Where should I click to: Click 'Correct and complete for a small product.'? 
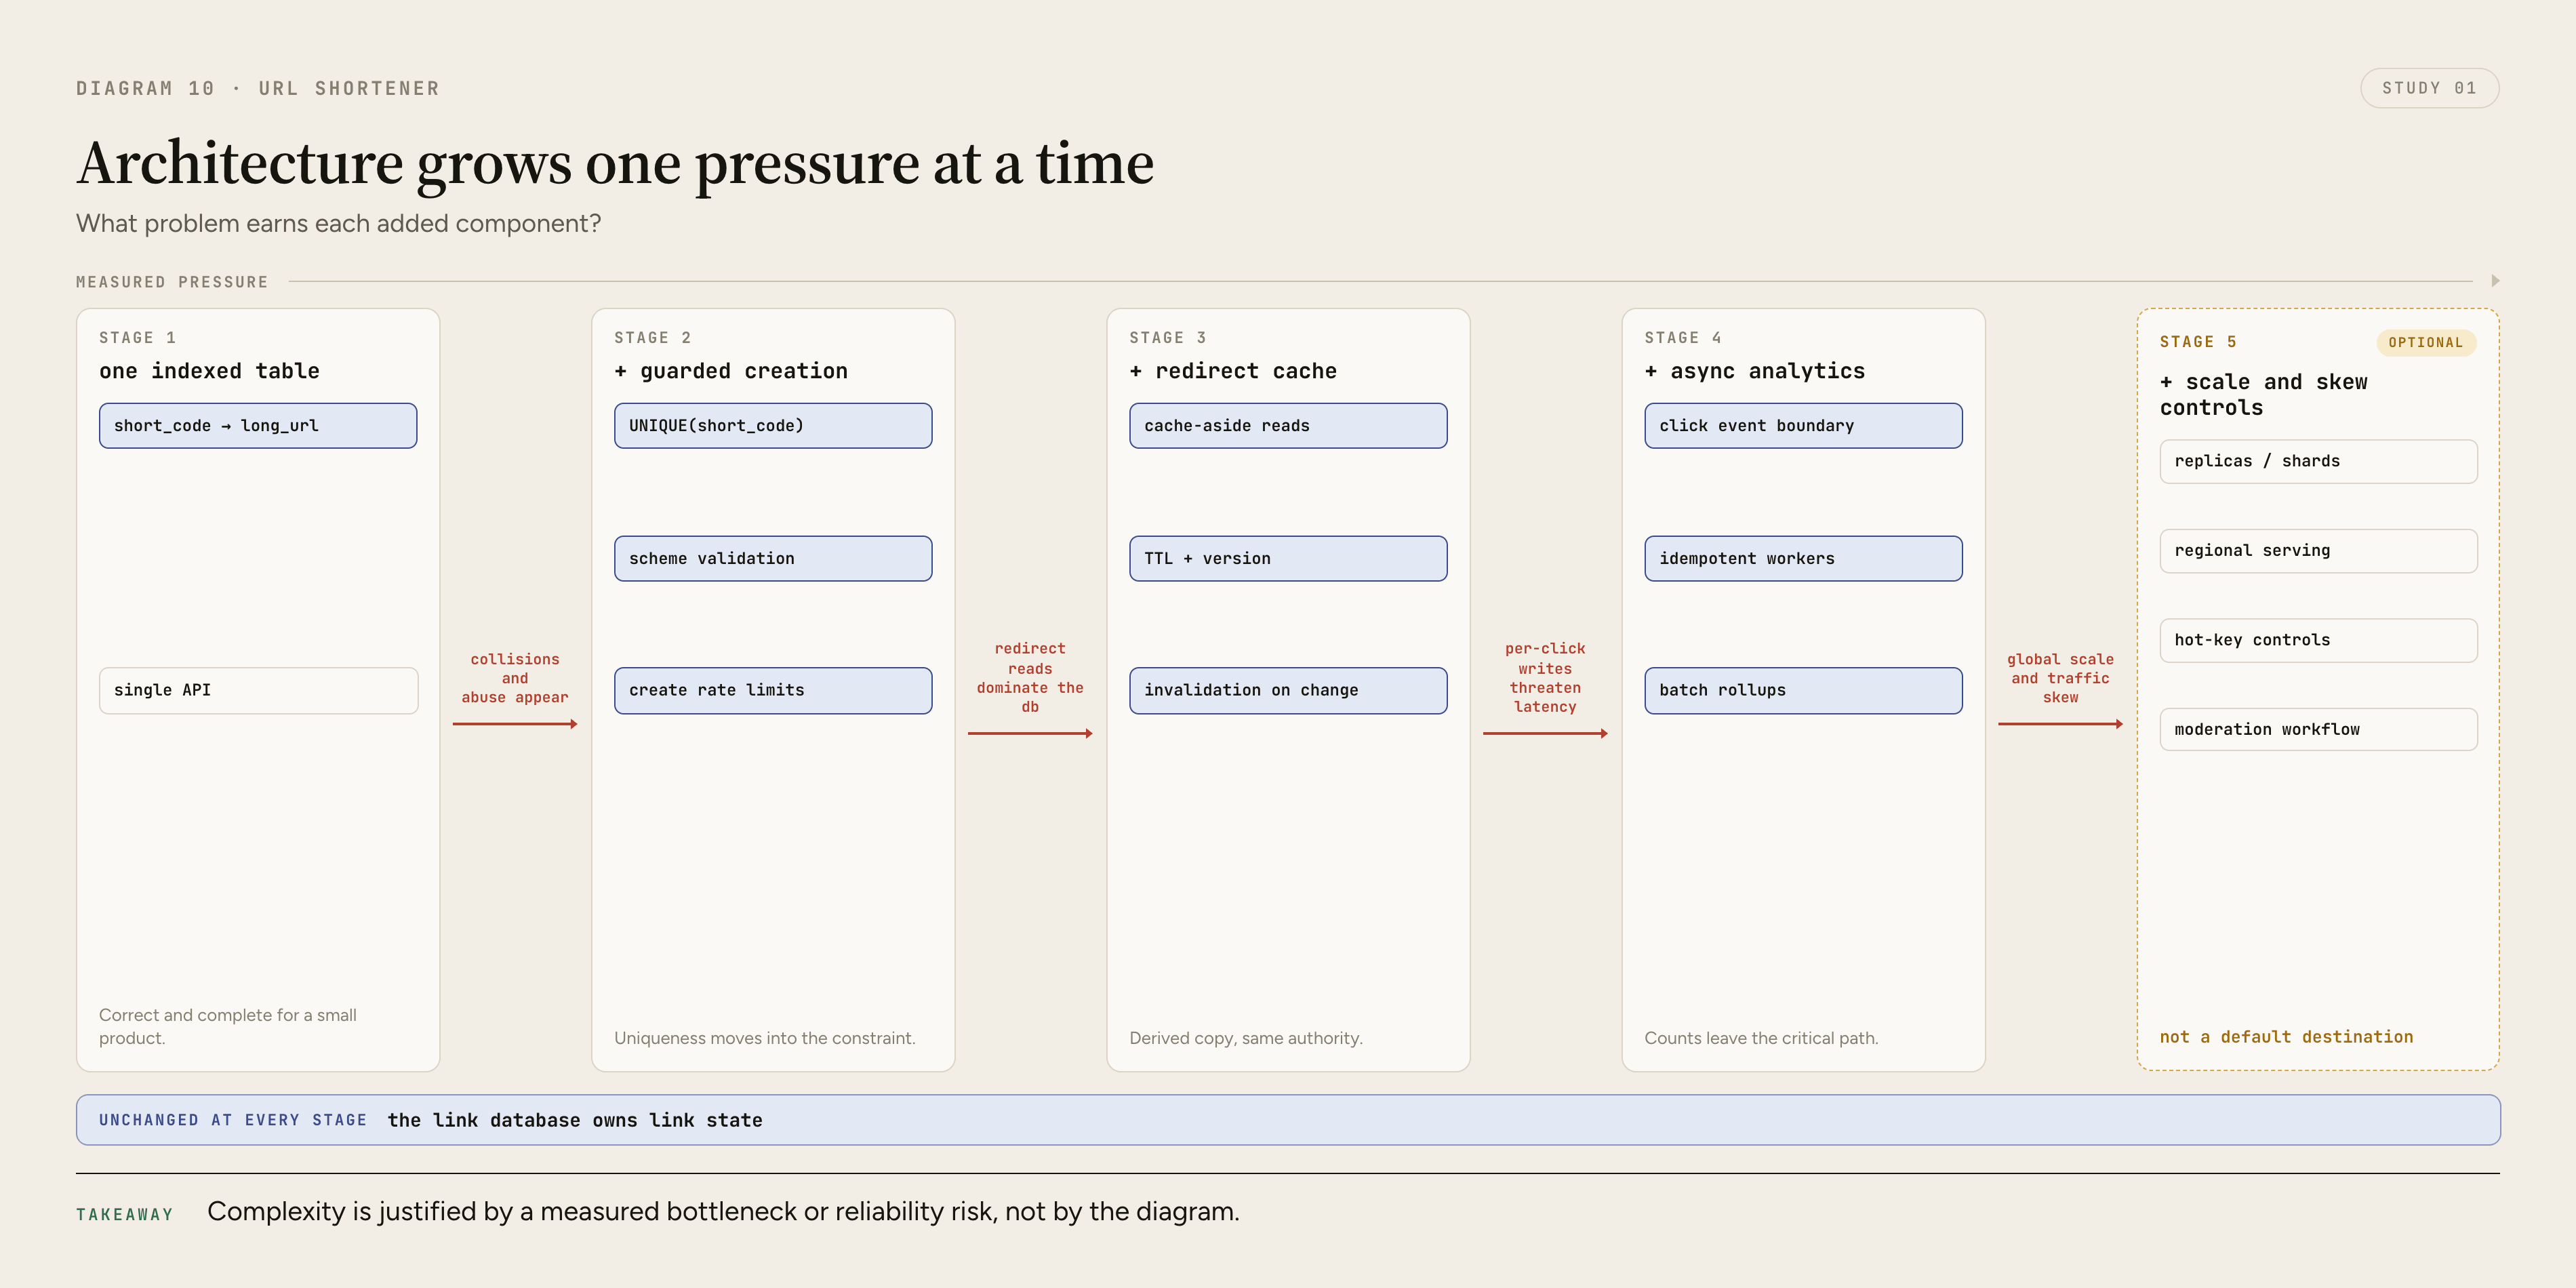pos(228,1026)
